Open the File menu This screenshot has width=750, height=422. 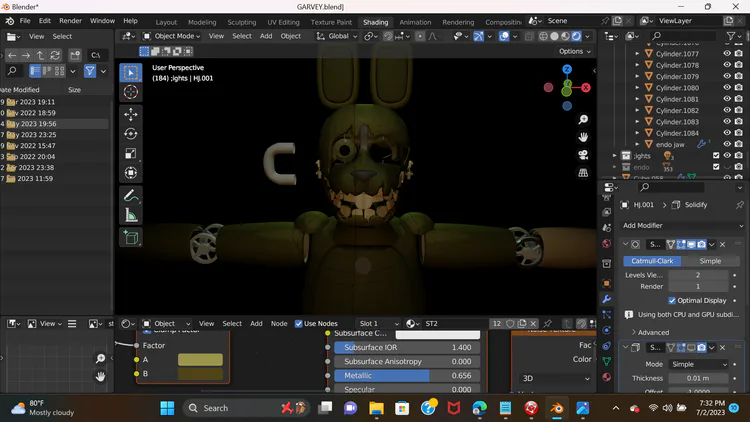coord(25,21)
